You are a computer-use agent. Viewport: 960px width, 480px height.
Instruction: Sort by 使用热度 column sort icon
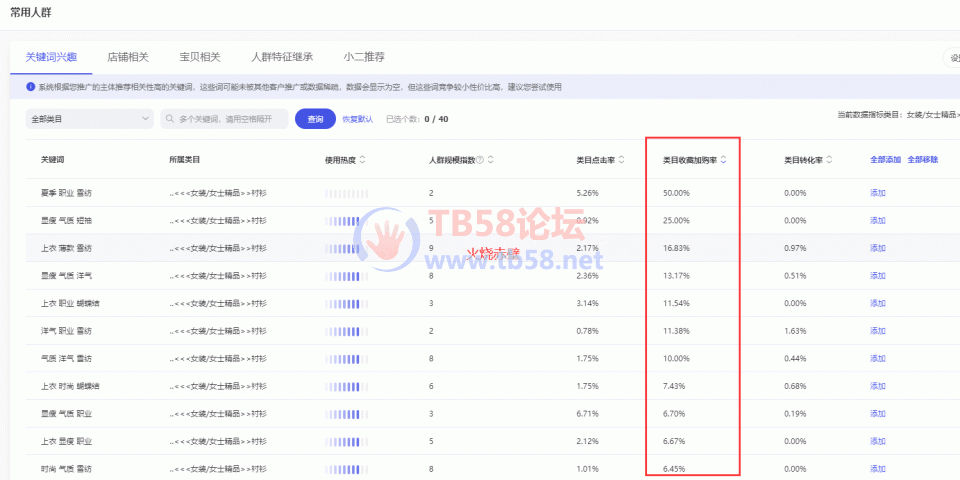362,159
